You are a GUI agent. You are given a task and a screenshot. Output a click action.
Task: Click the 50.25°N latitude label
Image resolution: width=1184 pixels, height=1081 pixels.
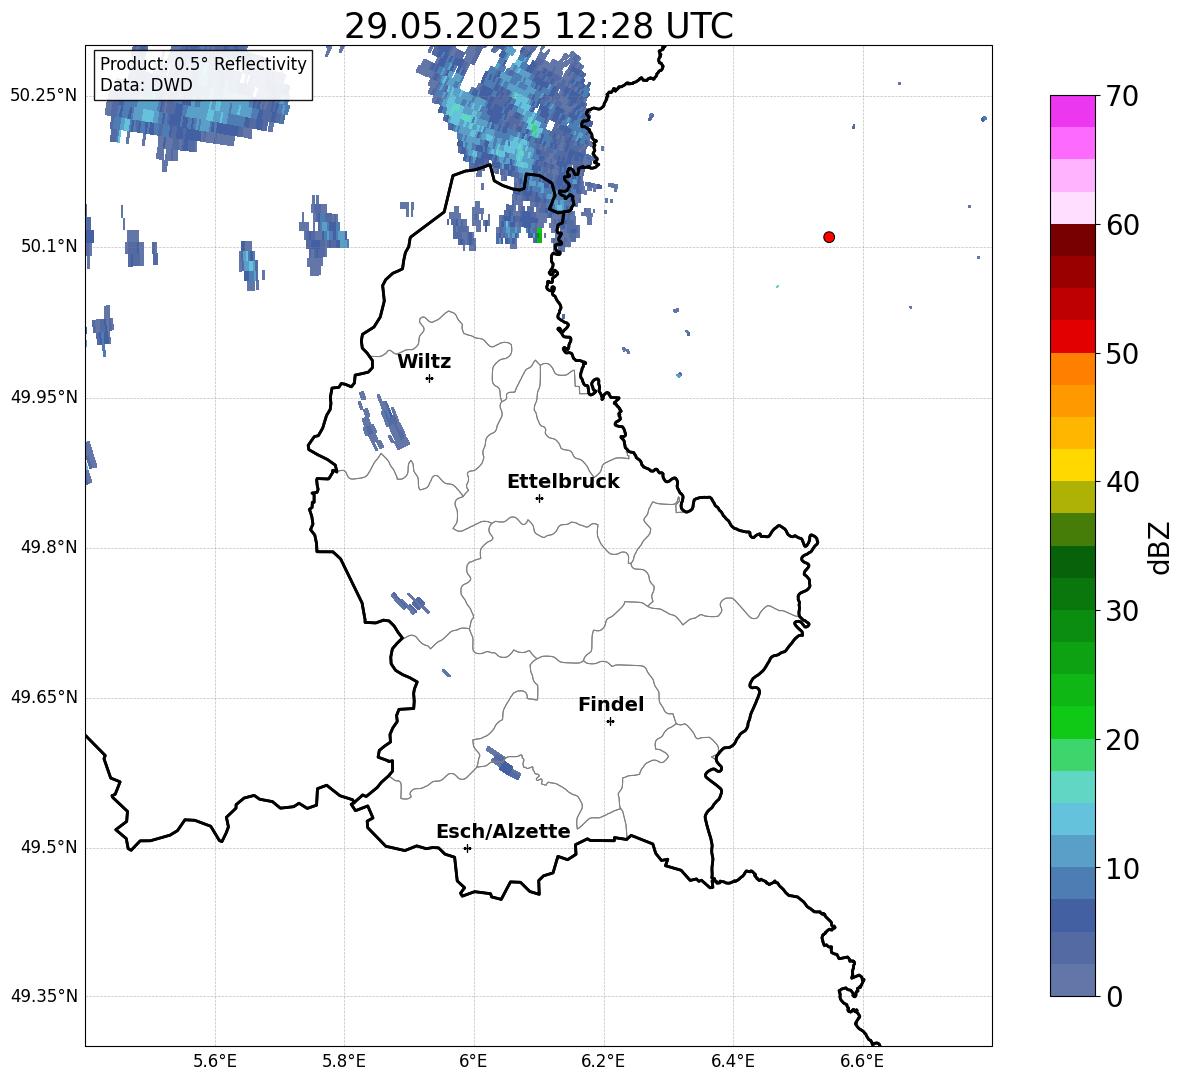pyautogui.click(x=44, y=96)
